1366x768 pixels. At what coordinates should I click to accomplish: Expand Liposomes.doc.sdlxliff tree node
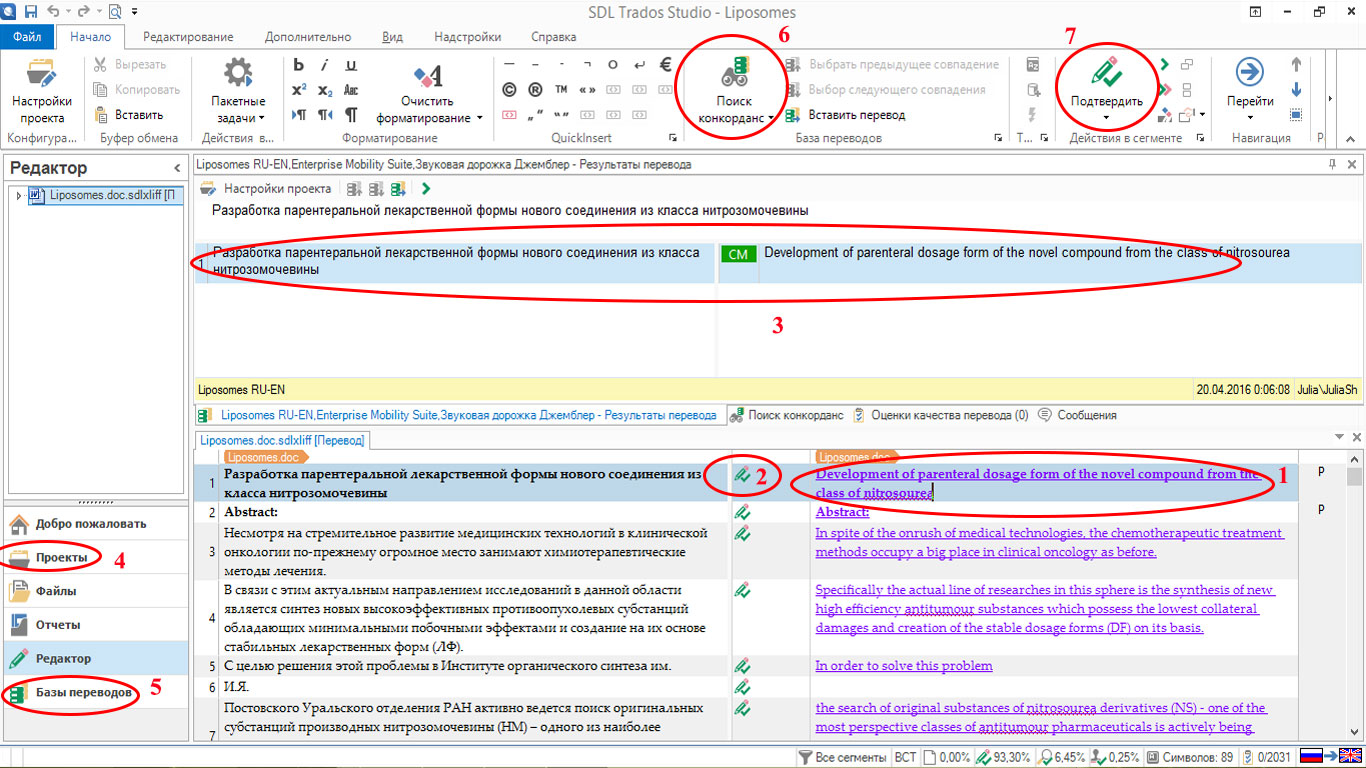19,196
